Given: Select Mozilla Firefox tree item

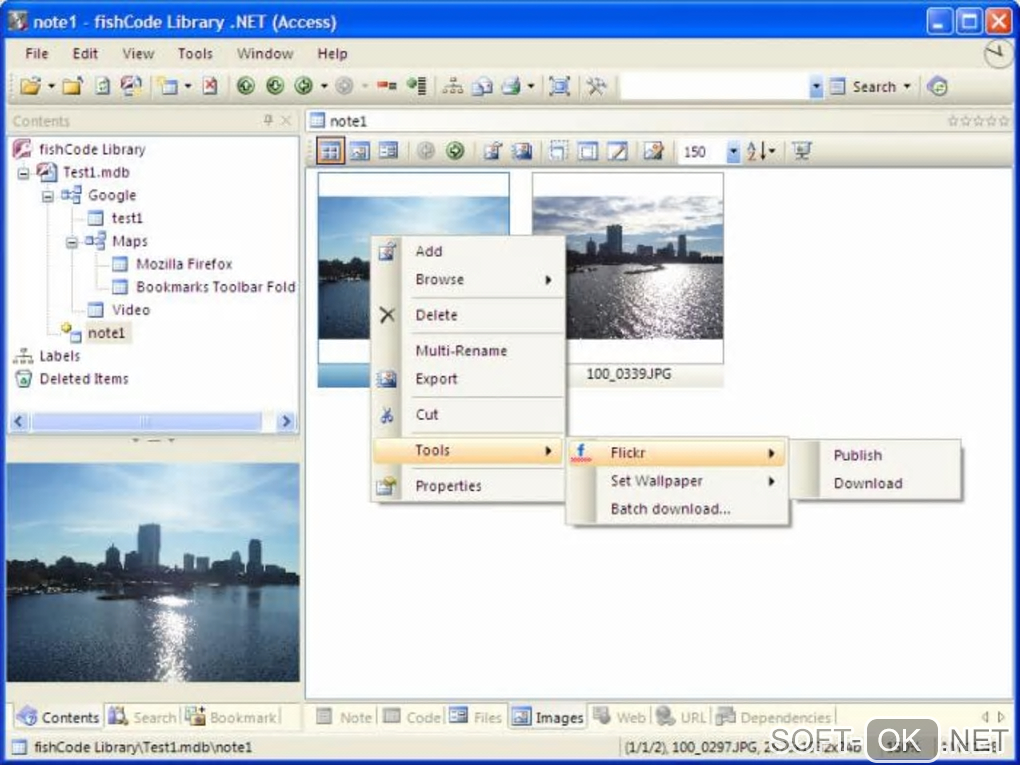Looking at the screenshot, I should [184, 264].
